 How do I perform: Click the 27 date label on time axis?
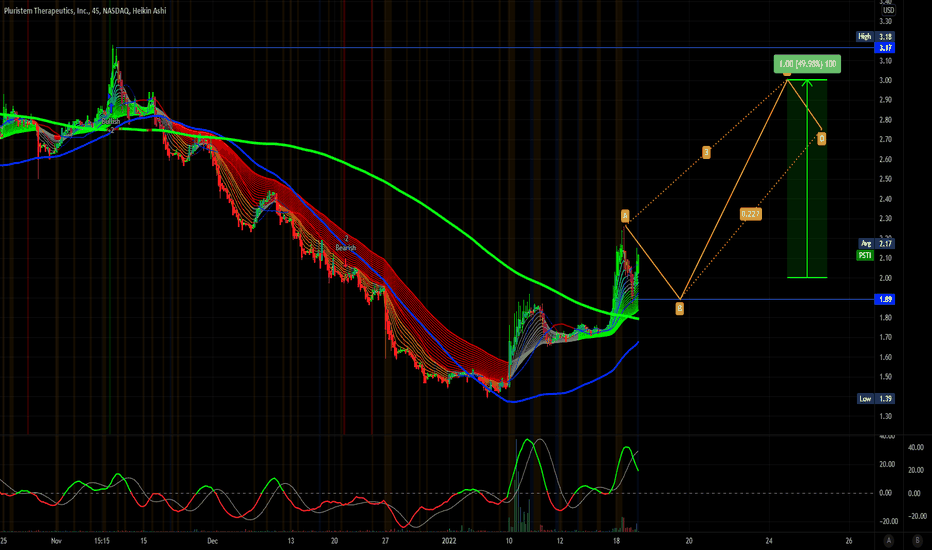(385, 540)
